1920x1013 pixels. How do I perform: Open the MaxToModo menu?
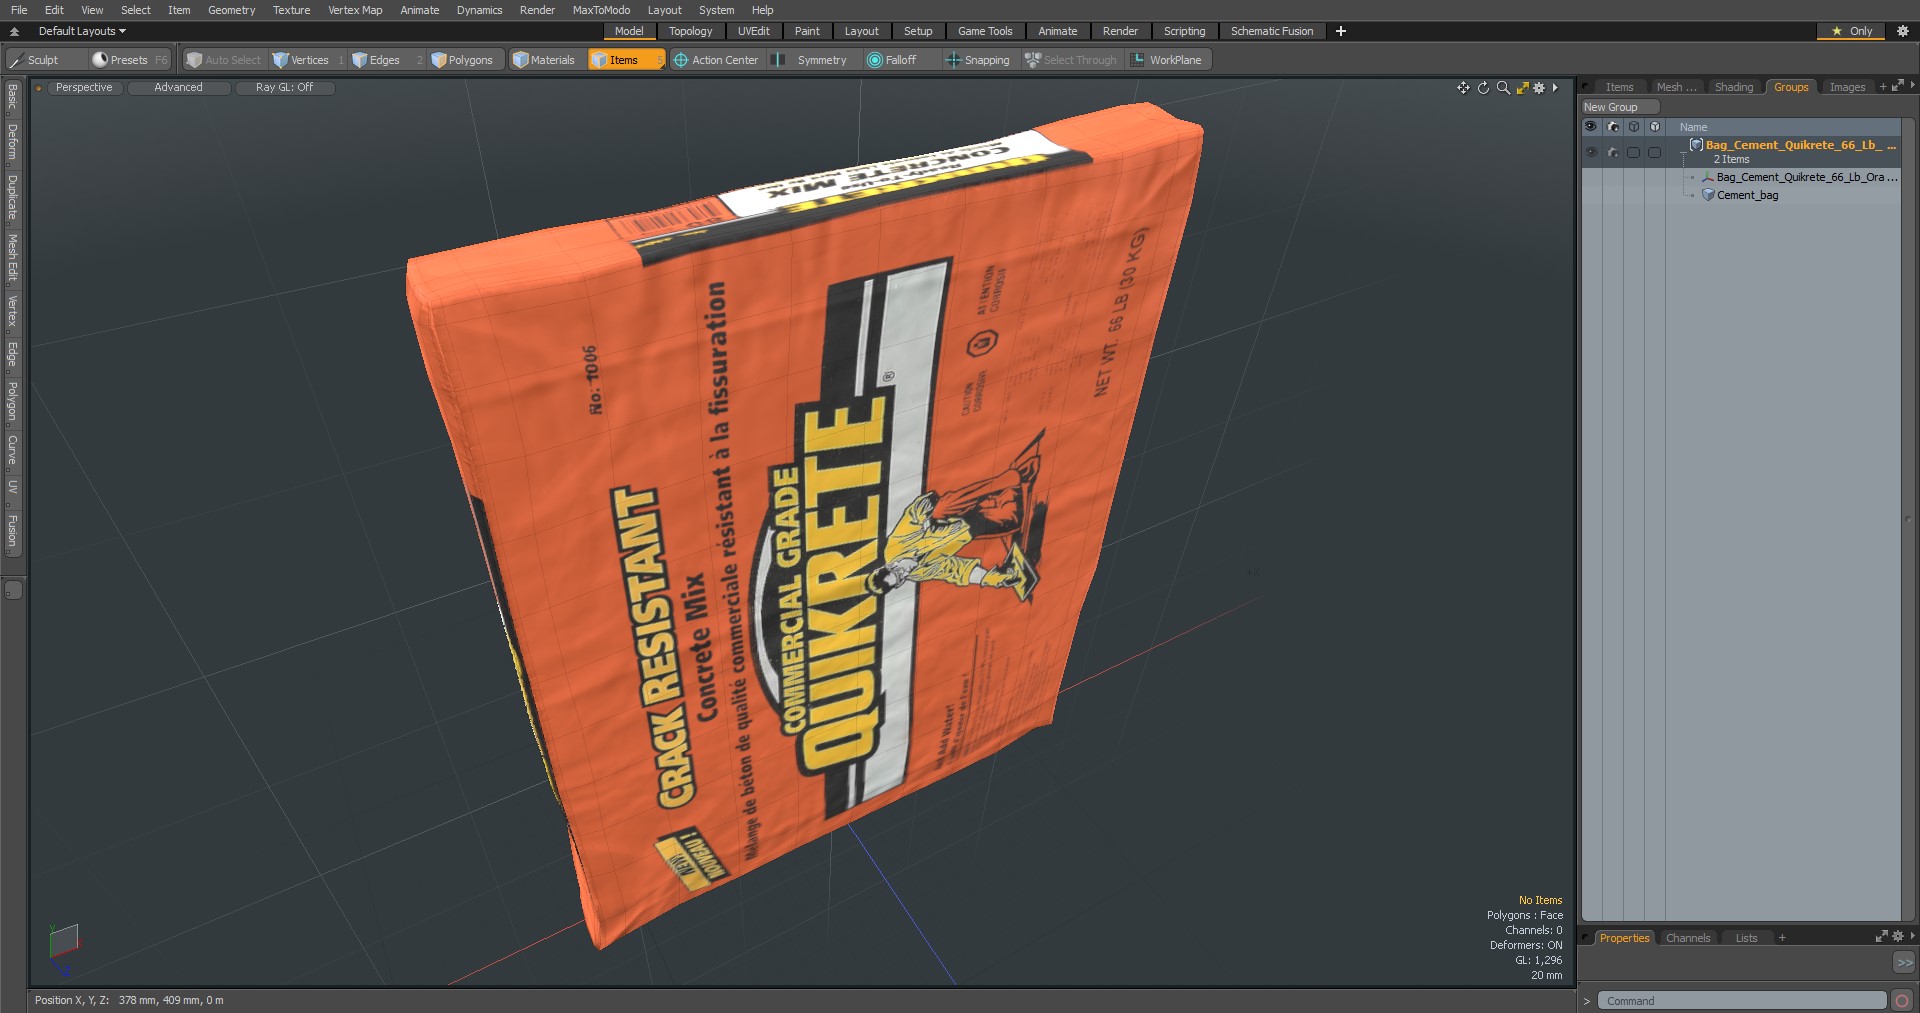(601, 10)
